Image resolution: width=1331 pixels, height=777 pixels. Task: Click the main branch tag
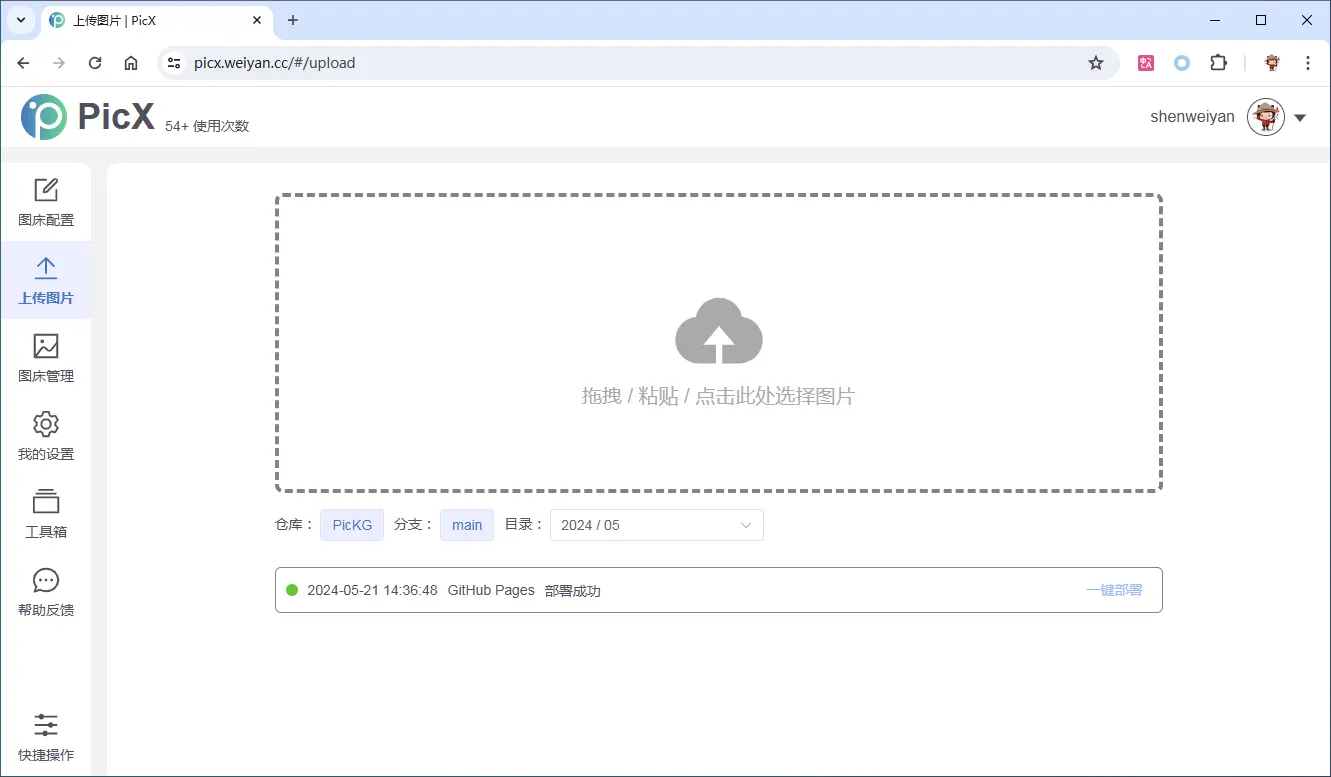click(467, 525)
